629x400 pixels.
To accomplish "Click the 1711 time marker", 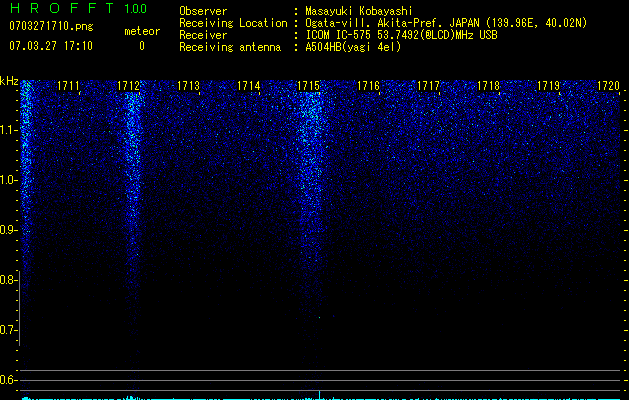I will 68,86.
